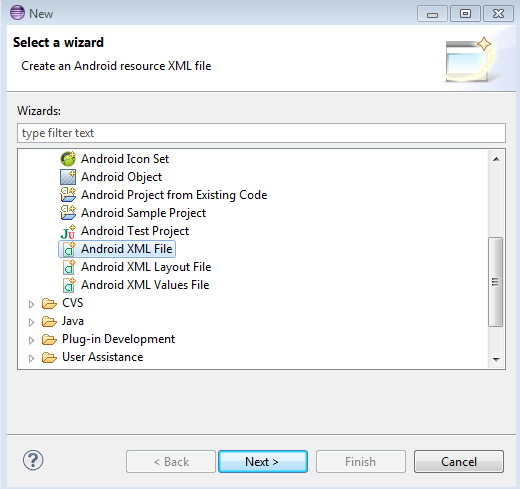Click the Eclipse icon in title bar
The height and width of the screenshot is (489, 520).
click(x=17, y=13)
